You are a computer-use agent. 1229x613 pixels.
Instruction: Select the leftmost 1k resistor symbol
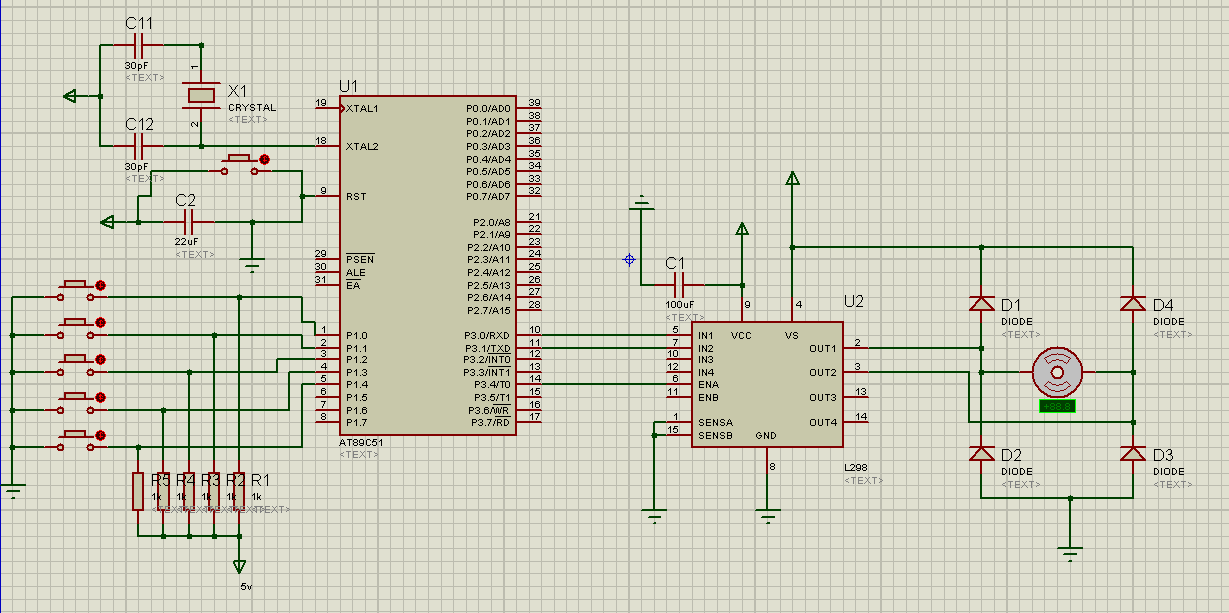click(x=139, y=490)
